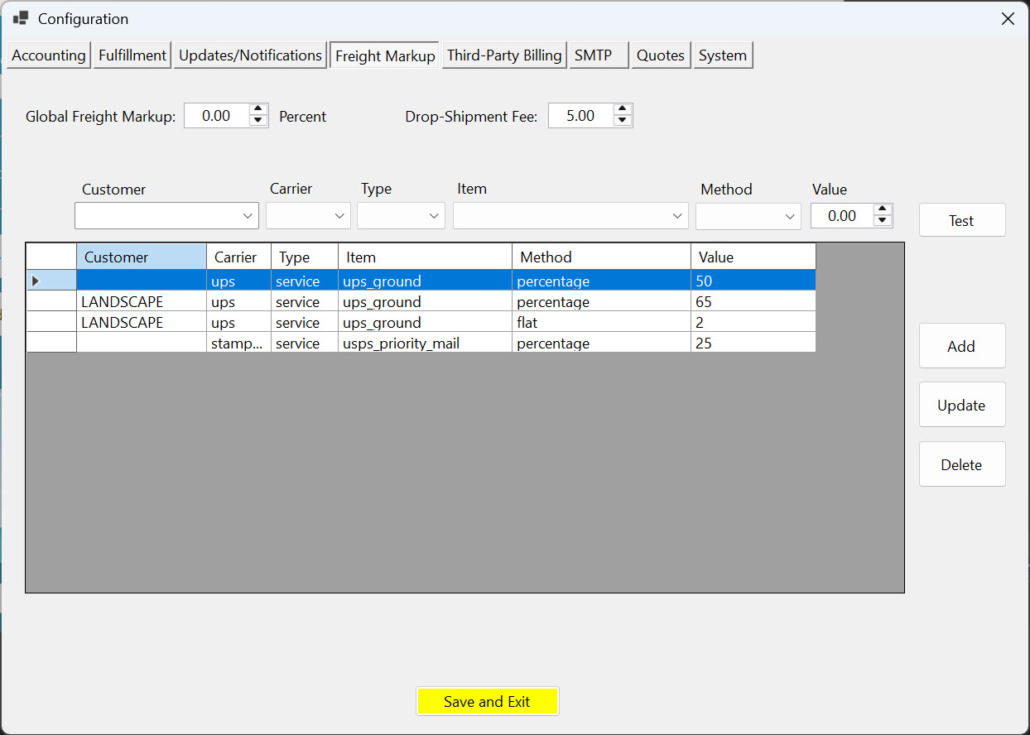Image resolution: width=1030 pixels, height=735 pixels.
Task: Decrease Global Freight Markup with down arrow
Action: click(258, 122)
